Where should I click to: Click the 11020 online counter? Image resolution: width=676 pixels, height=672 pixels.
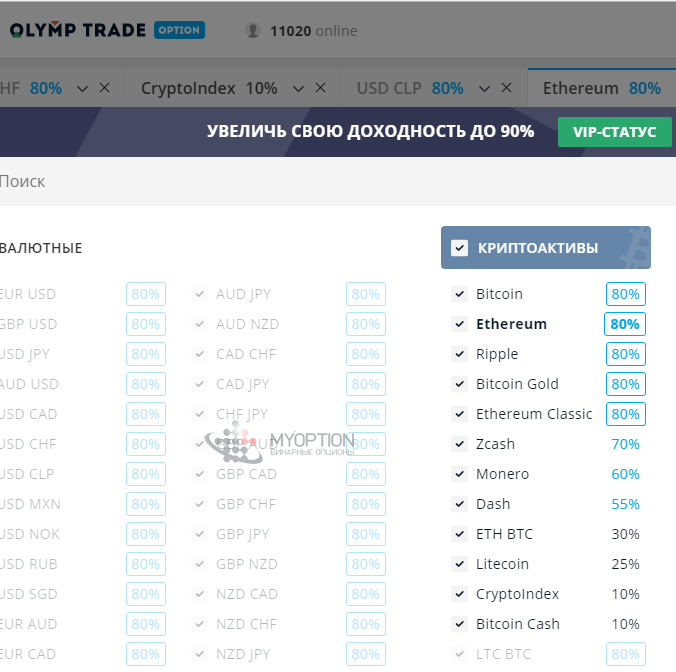[313, 31]
